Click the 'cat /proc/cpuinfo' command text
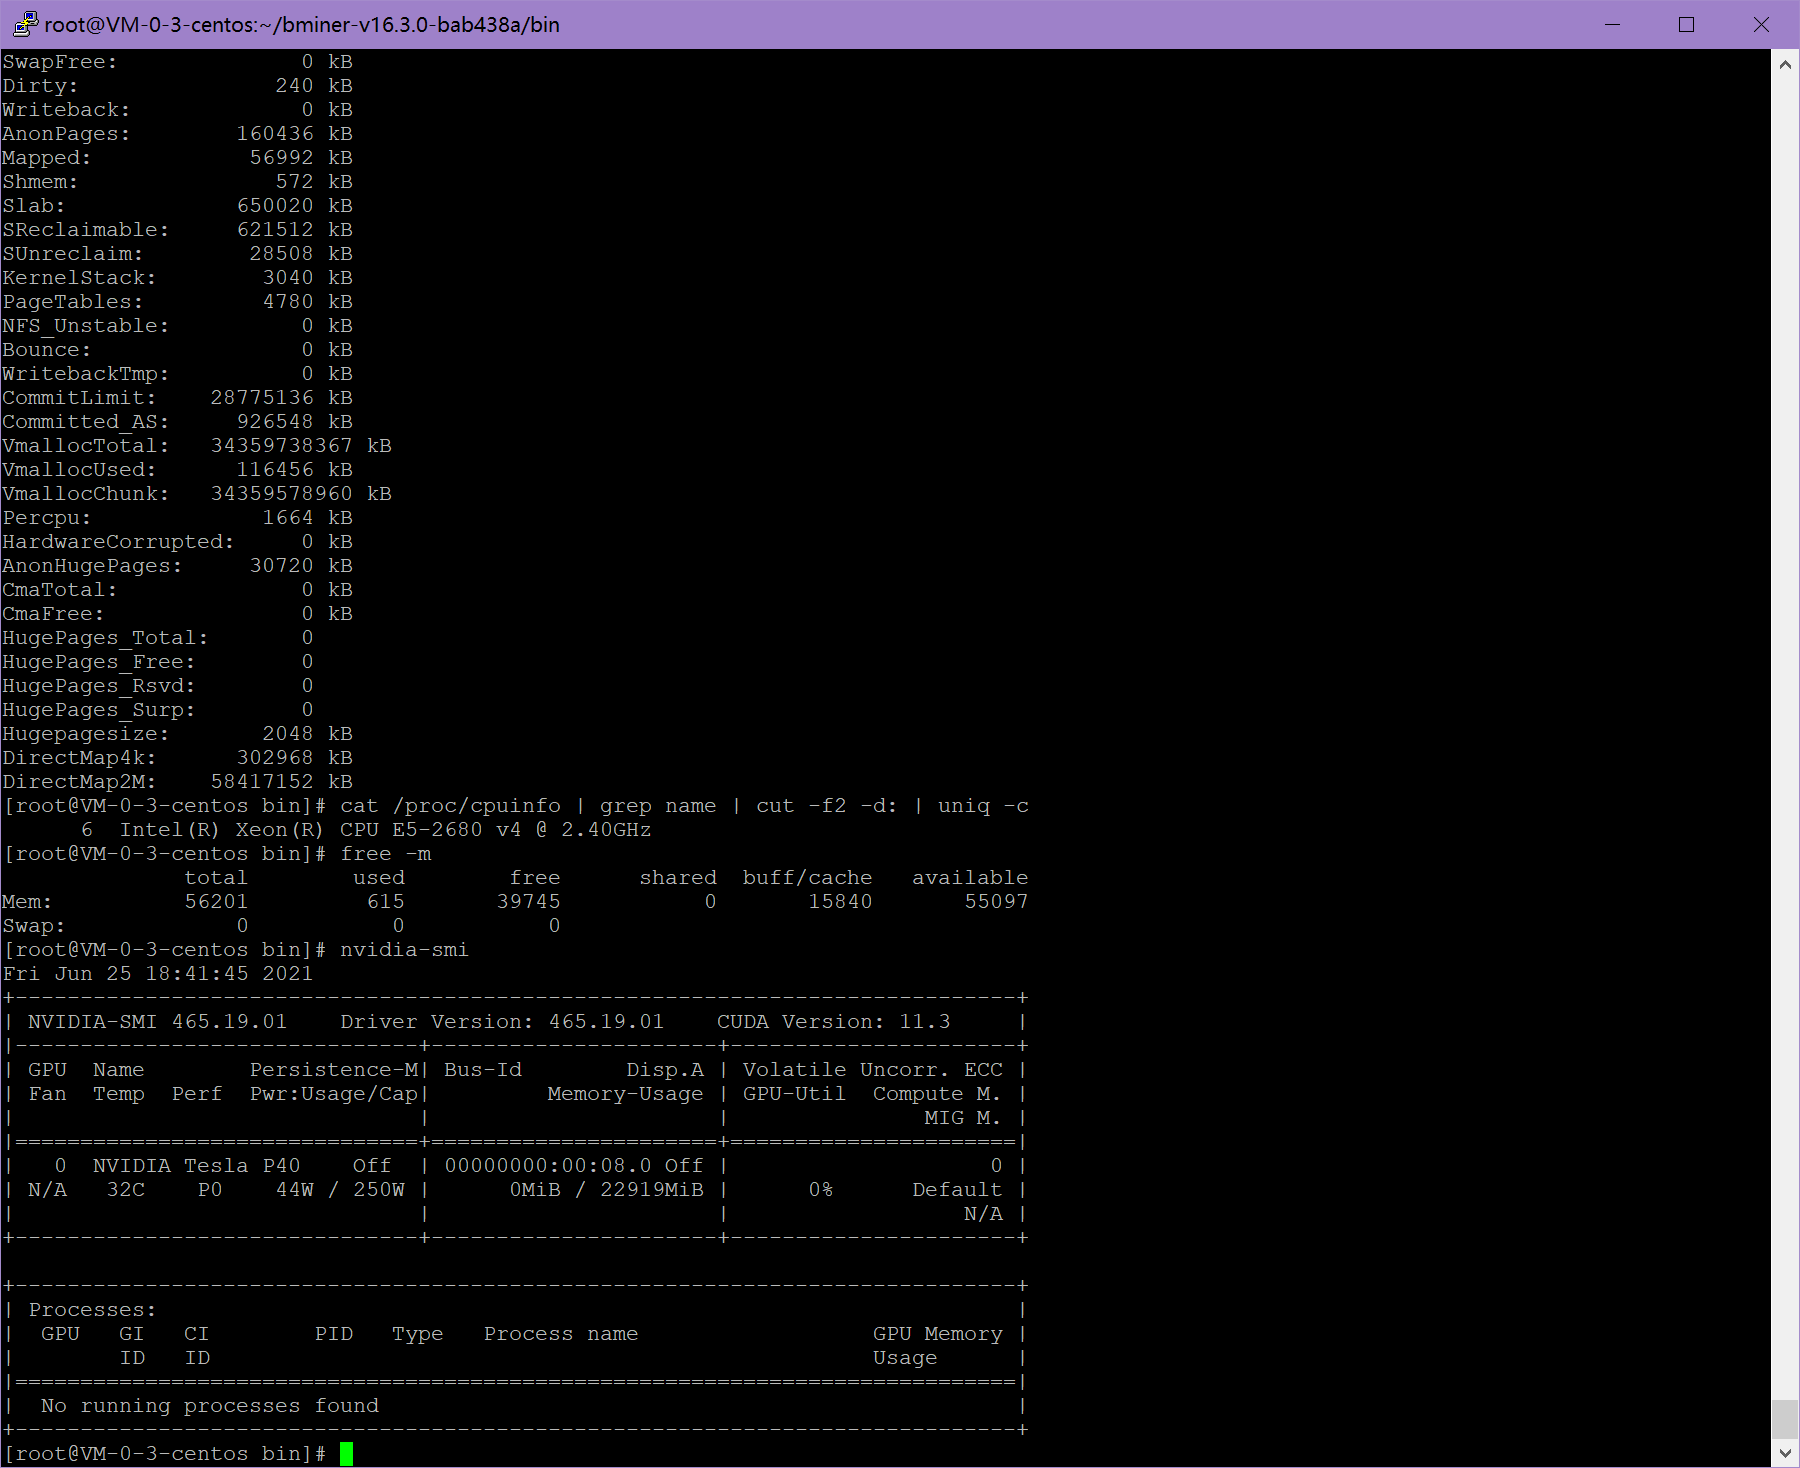Viewport: 1800px width, 1468px height. pyautogui.click(x=450, y=805)
